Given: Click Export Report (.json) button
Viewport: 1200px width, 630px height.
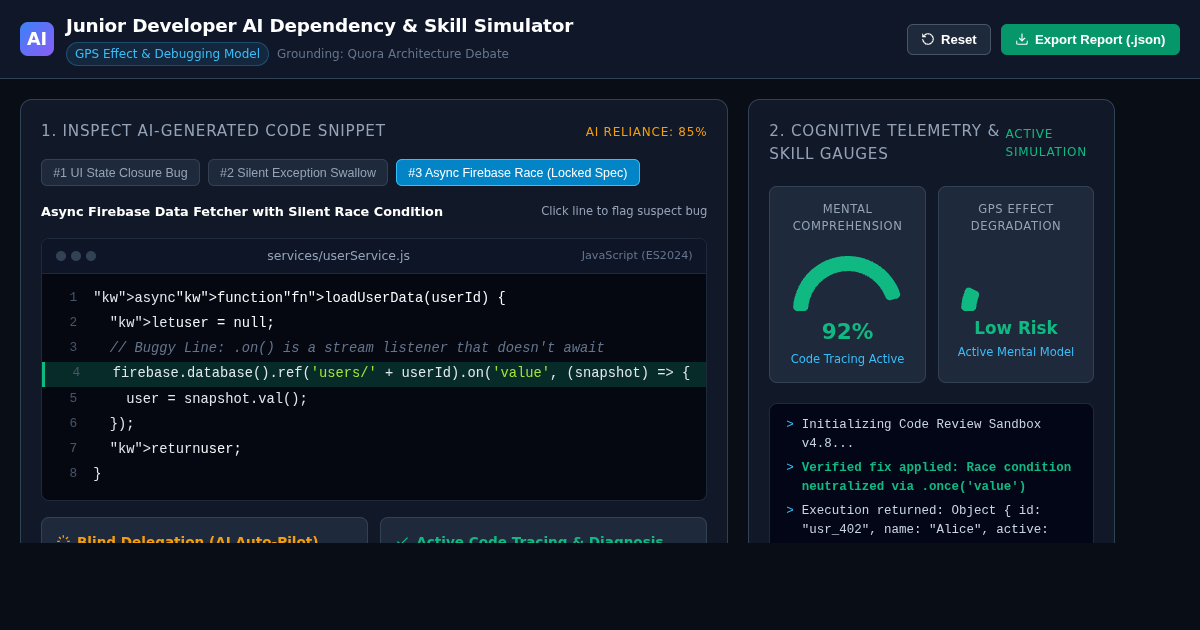Looking at the screenshot, I should [1090, 39].
